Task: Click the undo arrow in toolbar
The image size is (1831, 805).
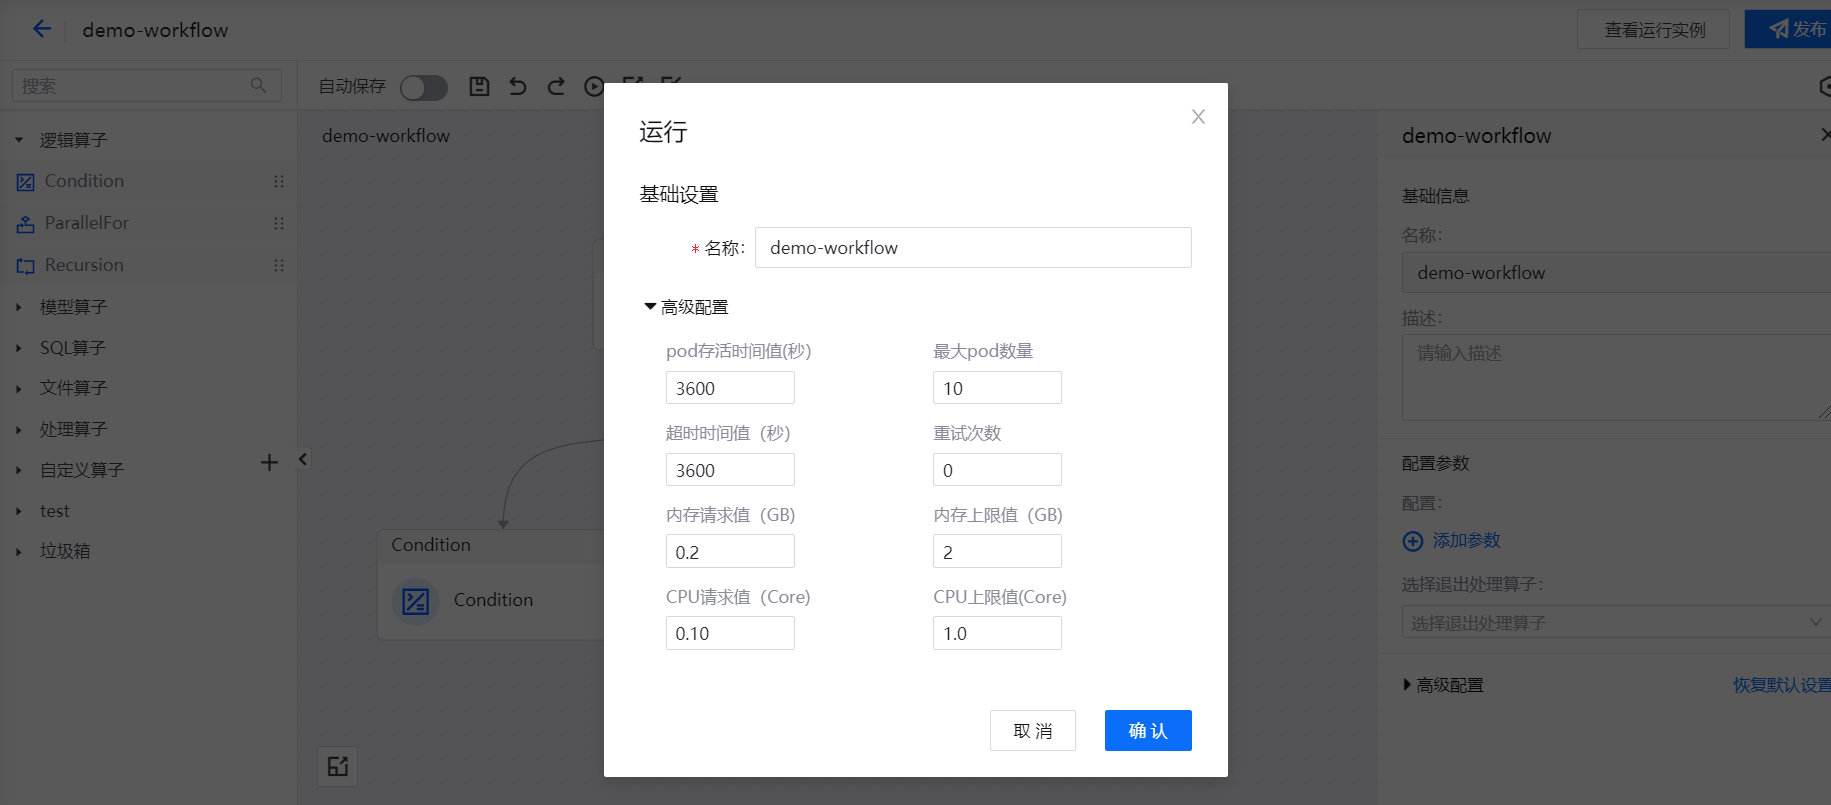Action: (517, 86)
